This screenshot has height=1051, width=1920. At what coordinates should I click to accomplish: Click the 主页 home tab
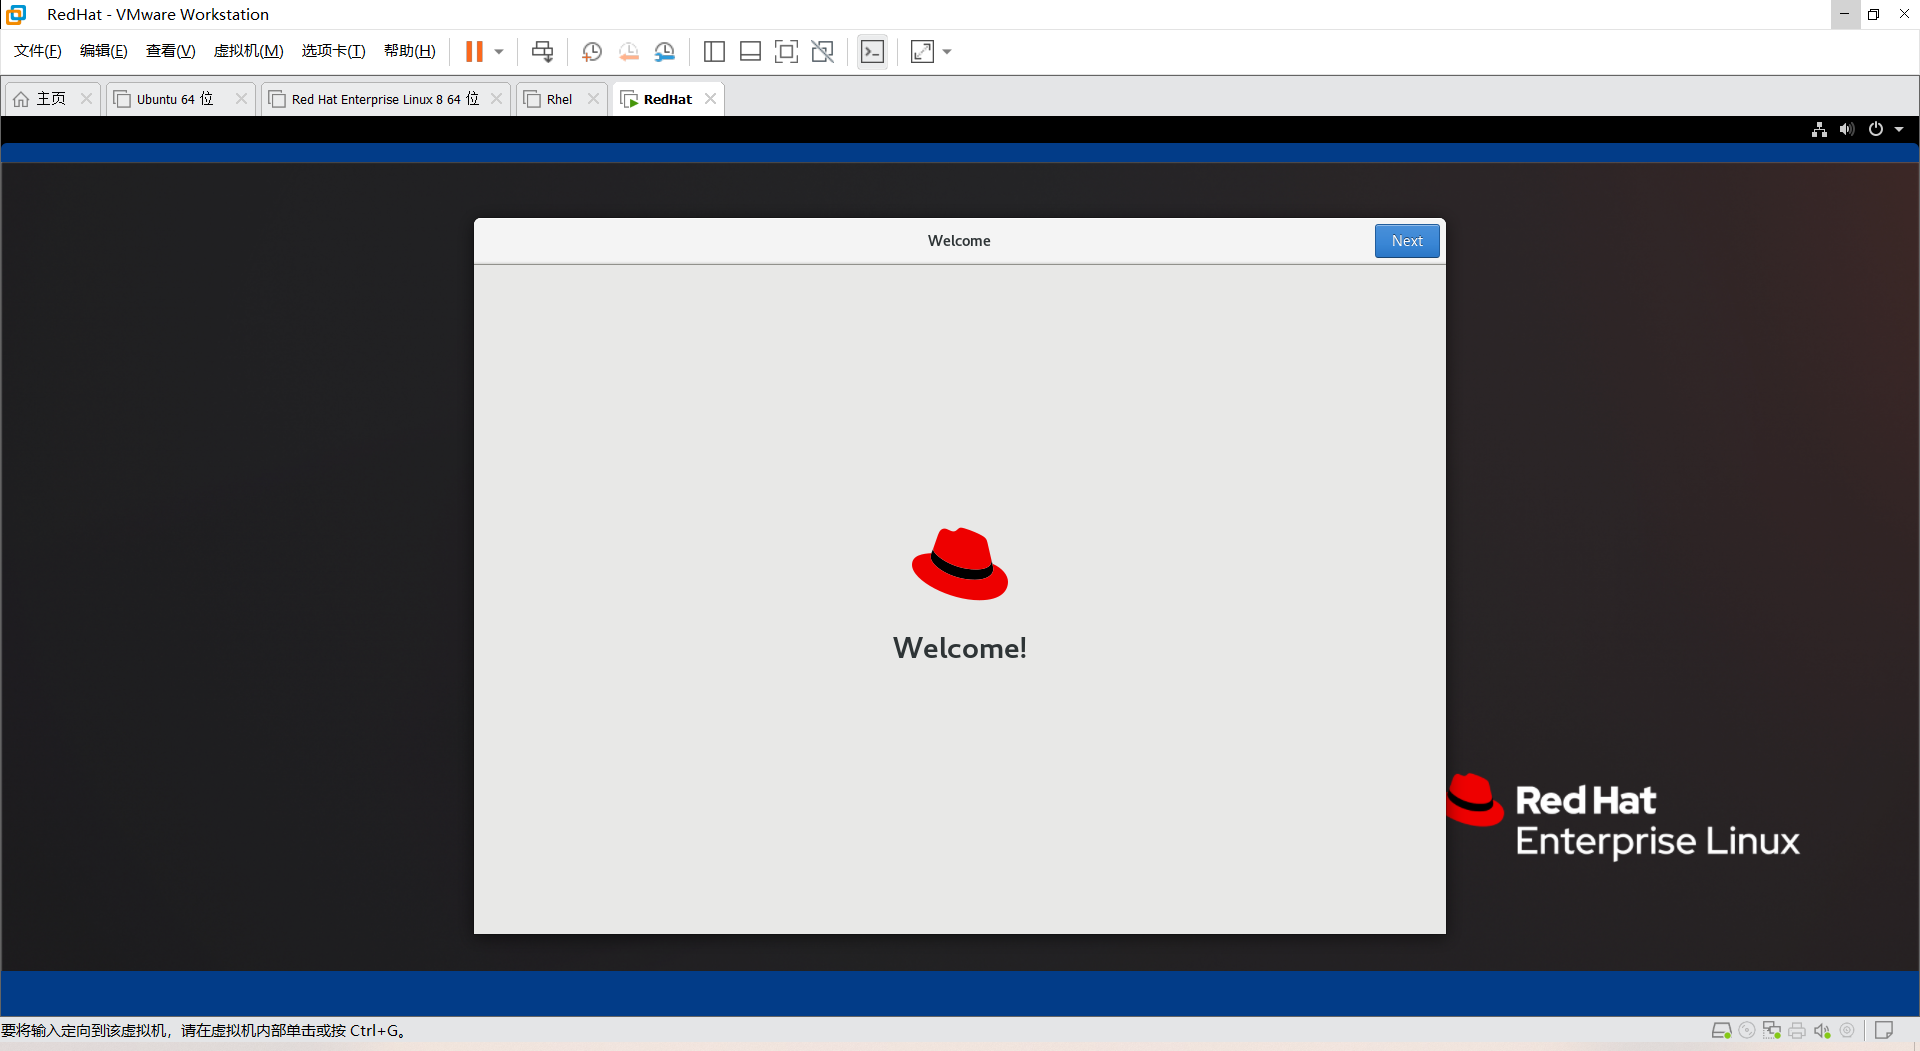coord(45,99)
